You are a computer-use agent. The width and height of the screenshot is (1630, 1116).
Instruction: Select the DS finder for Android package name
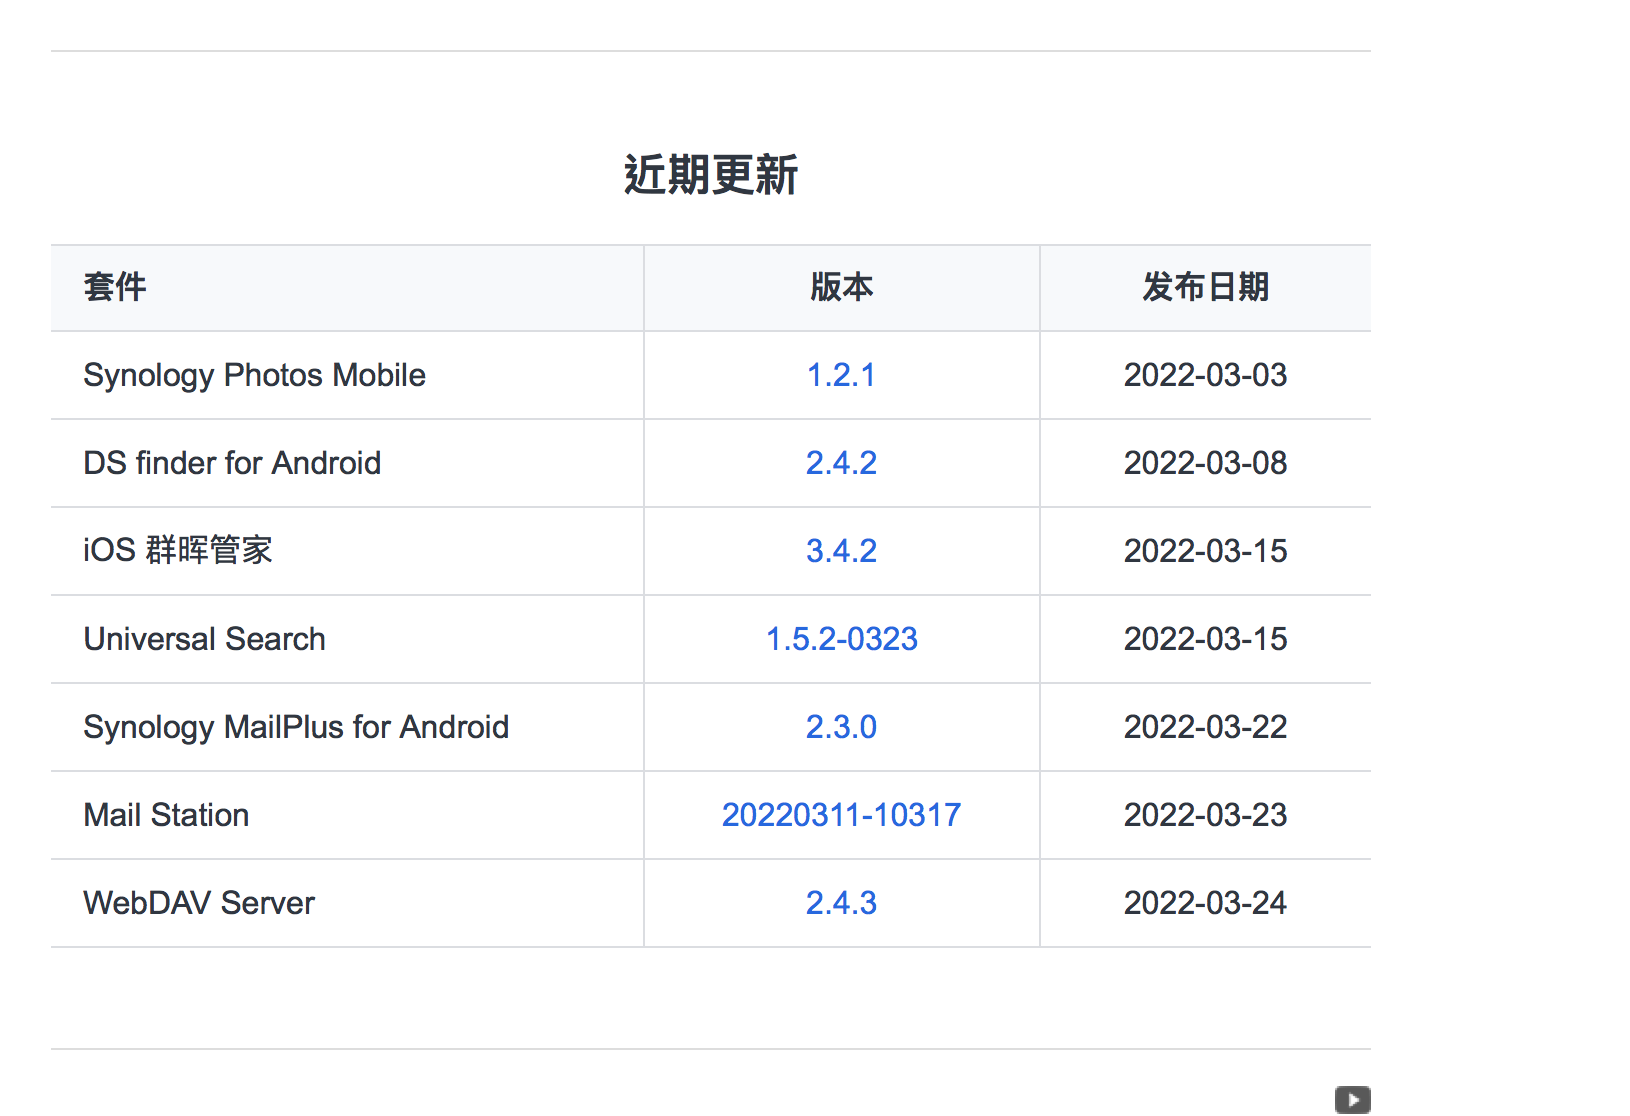tap(232, 463)
